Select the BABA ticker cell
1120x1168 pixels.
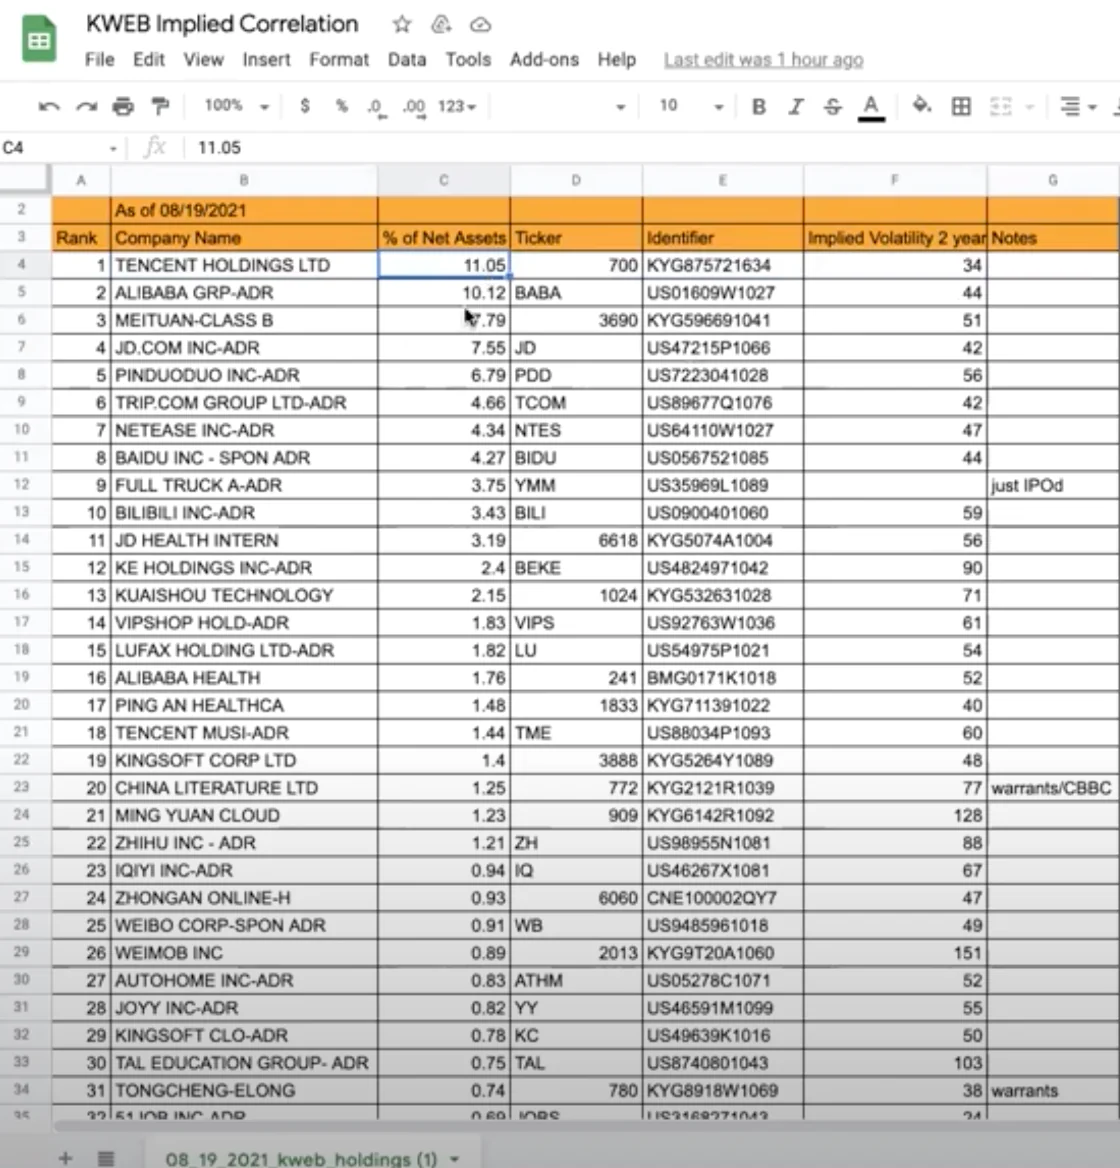tap(576, 293)
